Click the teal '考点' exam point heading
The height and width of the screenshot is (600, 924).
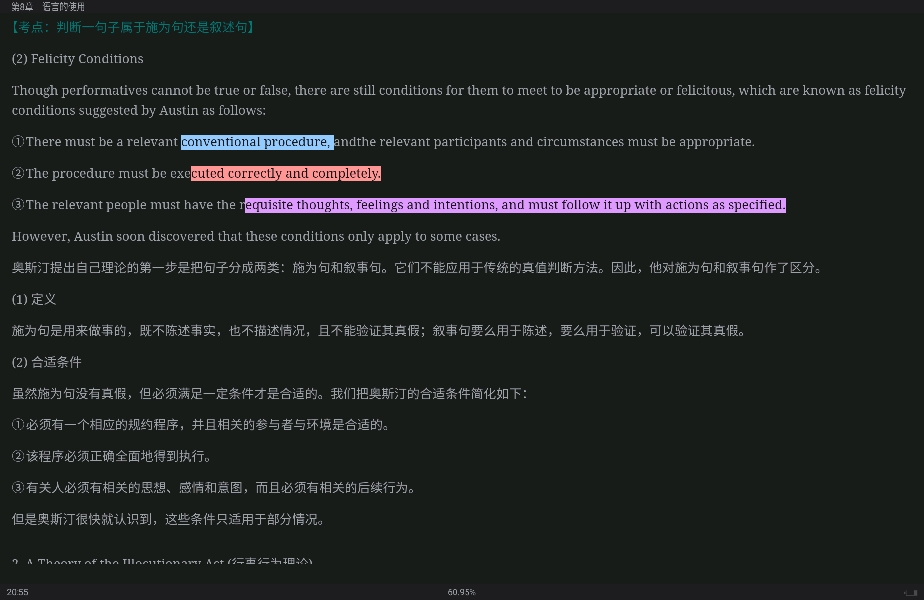(135, 27)
